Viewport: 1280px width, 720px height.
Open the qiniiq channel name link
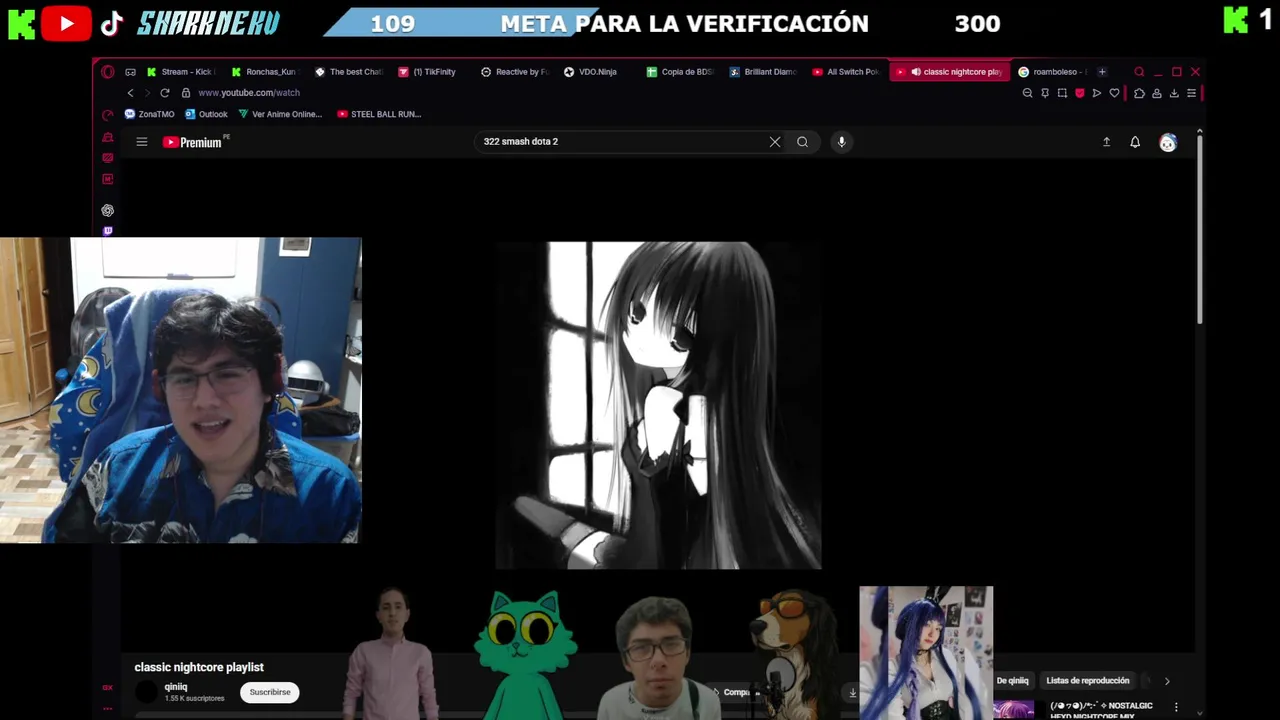tap(176, 687)
